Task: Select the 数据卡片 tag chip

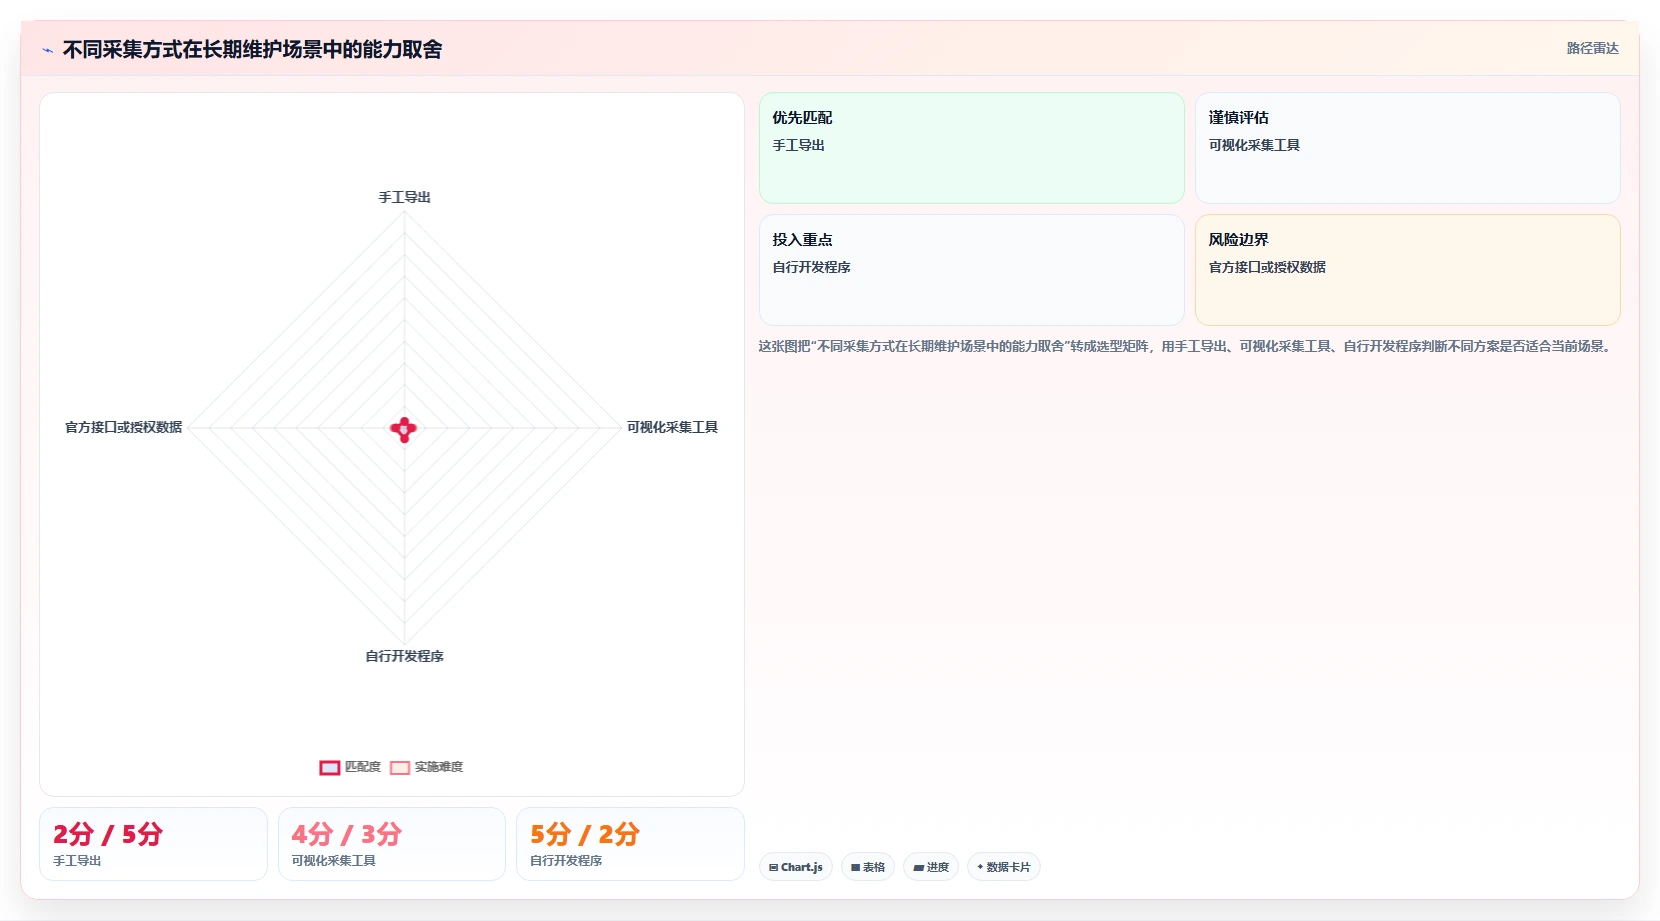Action: 1004,867
